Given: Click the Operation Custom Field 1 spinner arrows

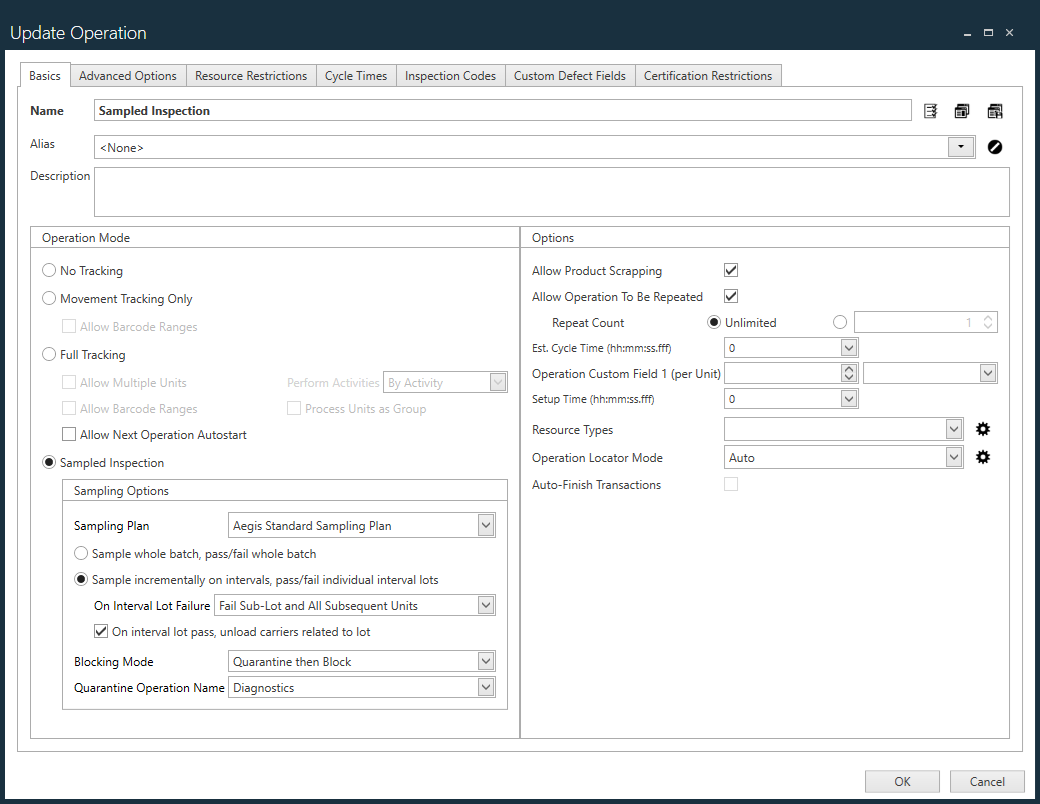Looking at the screenshot, I should pyautogui.click(x=849, y=373).
